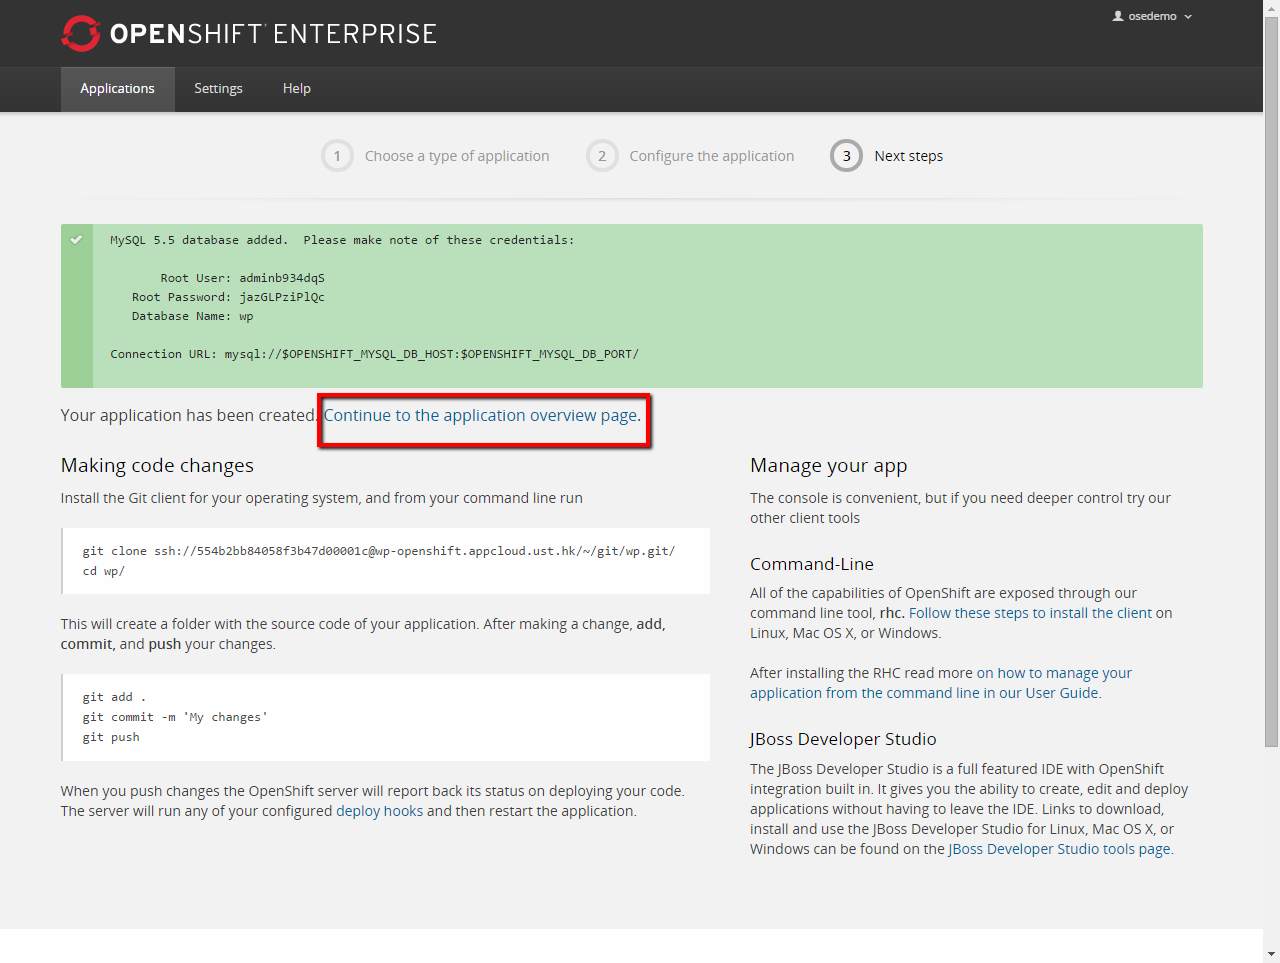The image size is (1280, 963).
Task: Follow the steps to install the client
Action: (1030, 613)
